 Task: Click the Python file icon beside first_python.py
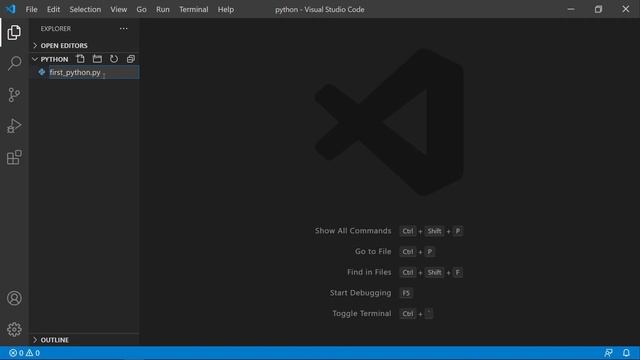42,72
